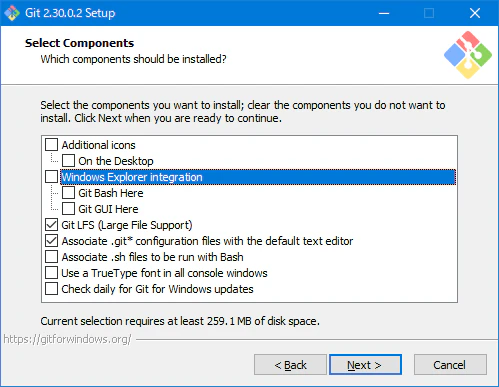Viewport: 499px width, 387px height.
Task: Click the Git for Windows logo in header
Action: coord(468,55)
